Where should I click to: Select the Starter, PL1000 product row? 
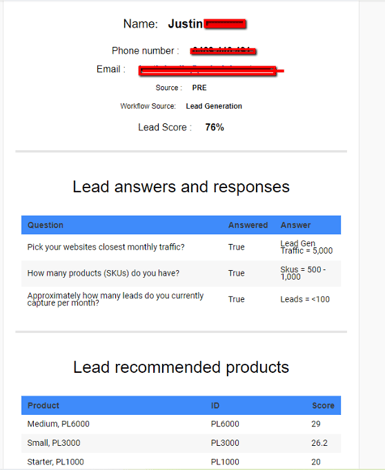point(181,462)
